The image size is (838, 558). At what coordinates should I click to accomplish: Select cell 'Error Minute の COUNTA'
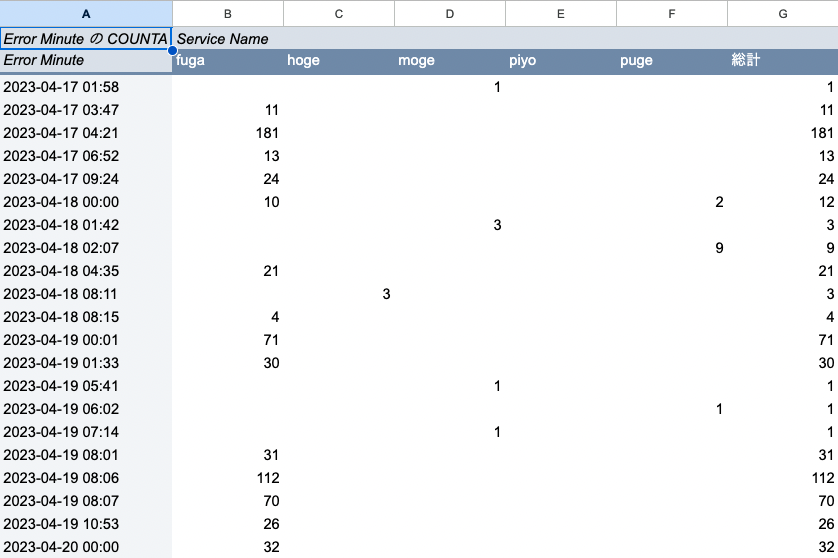pos(86,38)
